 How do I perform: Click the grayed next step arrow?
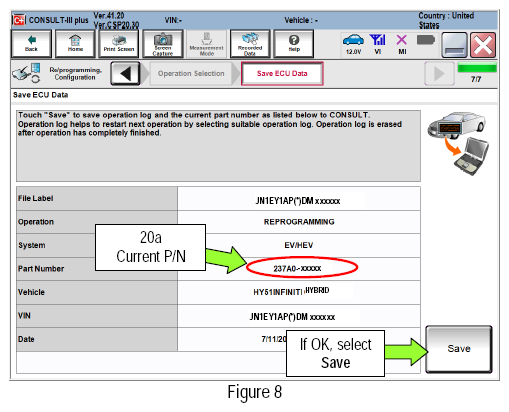pos(439,73)
